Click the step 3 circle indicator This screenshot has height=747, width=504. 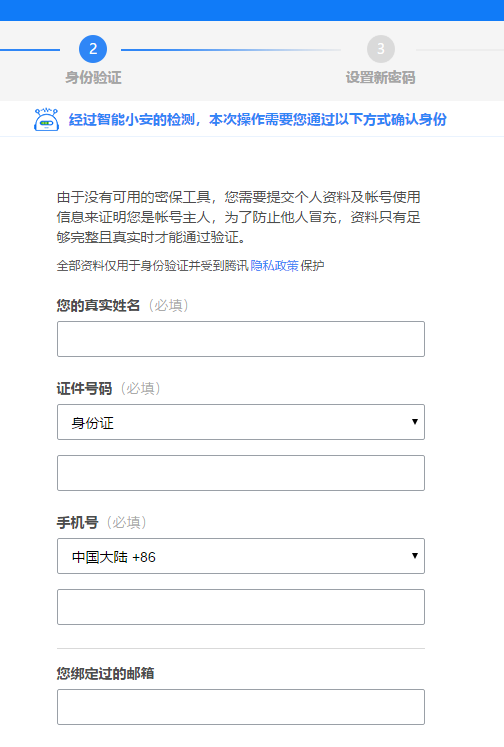(381, 49)
